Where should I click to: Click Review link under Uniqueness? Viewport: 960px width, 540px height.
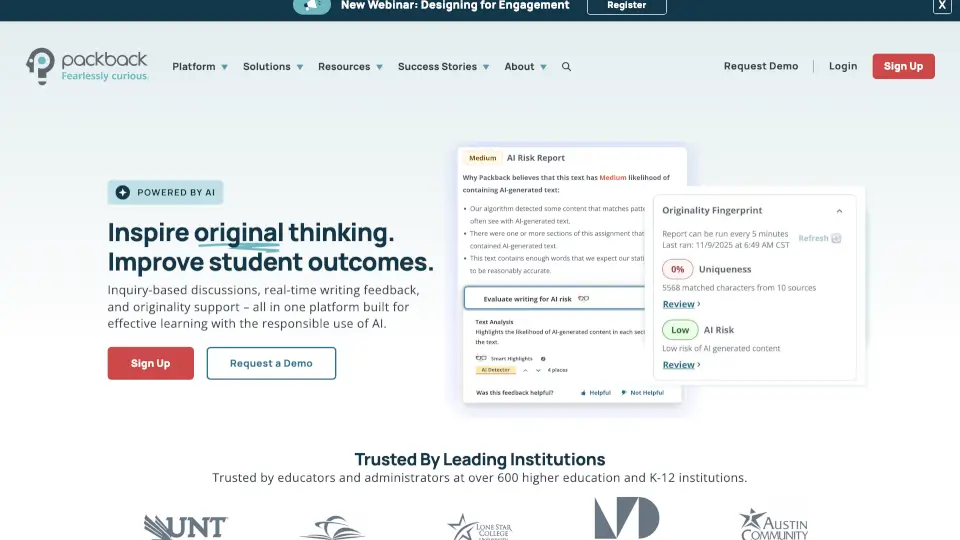(x=679, y=304)
